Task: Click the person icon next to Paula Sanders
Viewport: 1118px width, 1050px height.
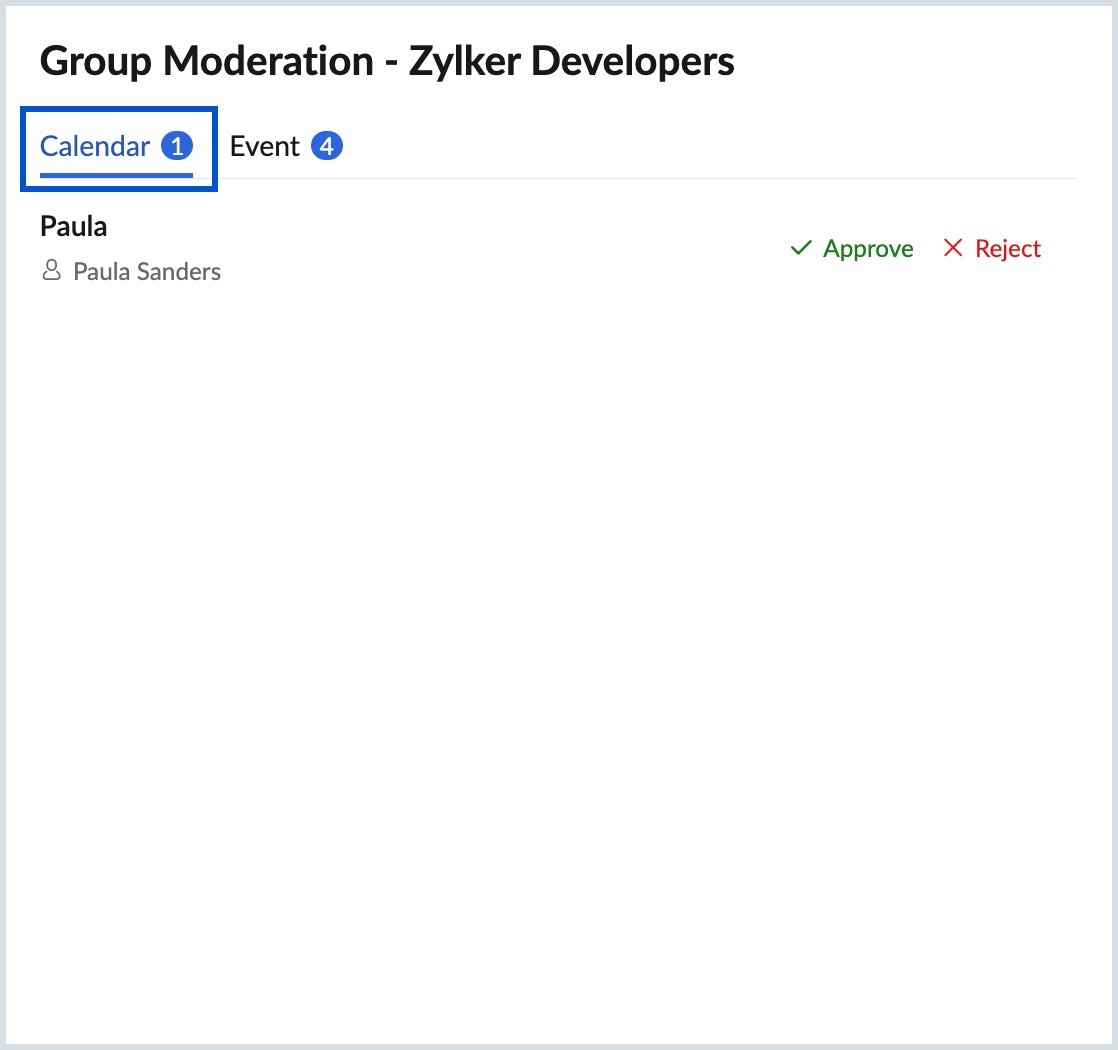Action: [51, 270]
